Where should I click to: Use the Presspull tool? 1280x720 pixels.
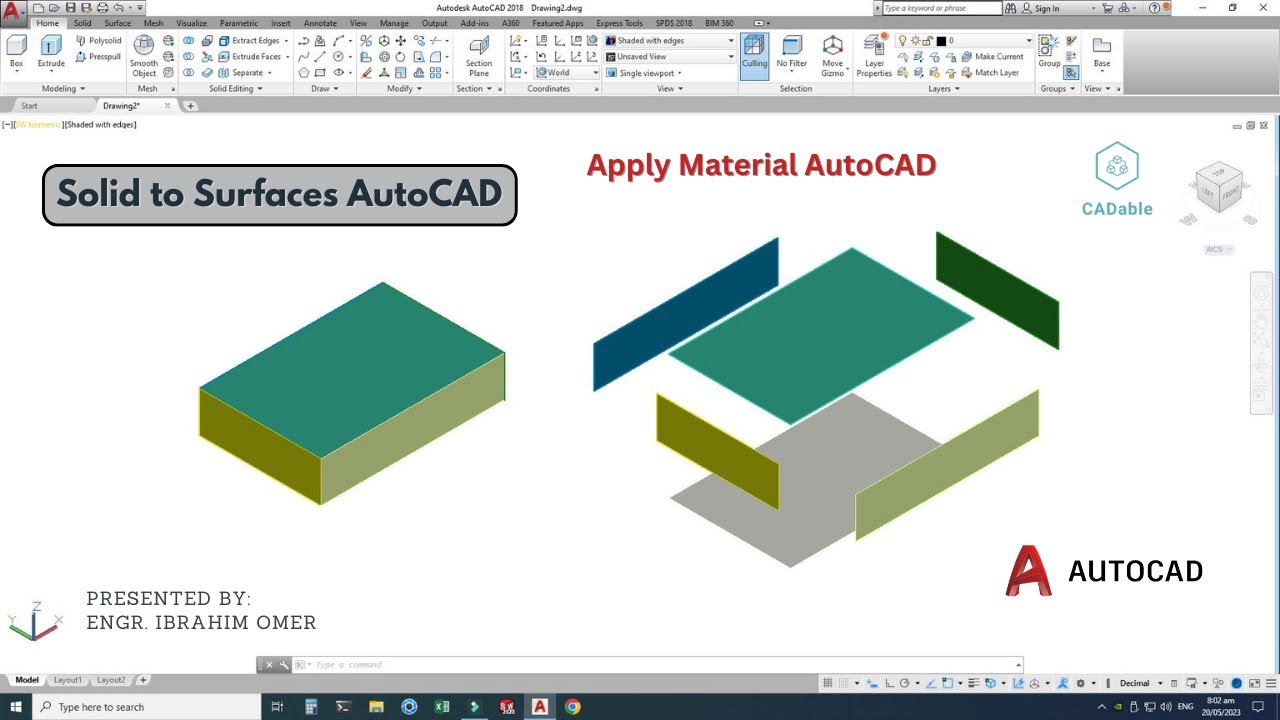[99, 57]
